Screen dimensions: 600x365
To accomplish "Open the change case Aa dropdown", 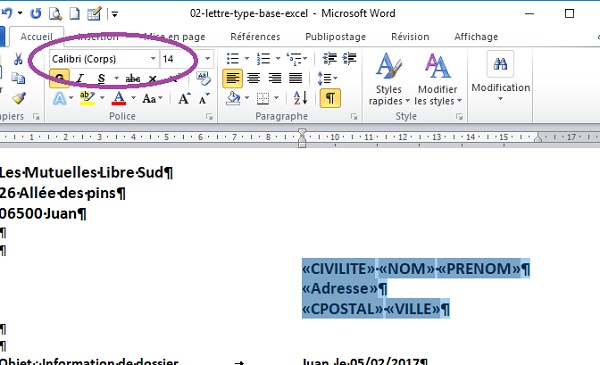I will tap(153, 99).
